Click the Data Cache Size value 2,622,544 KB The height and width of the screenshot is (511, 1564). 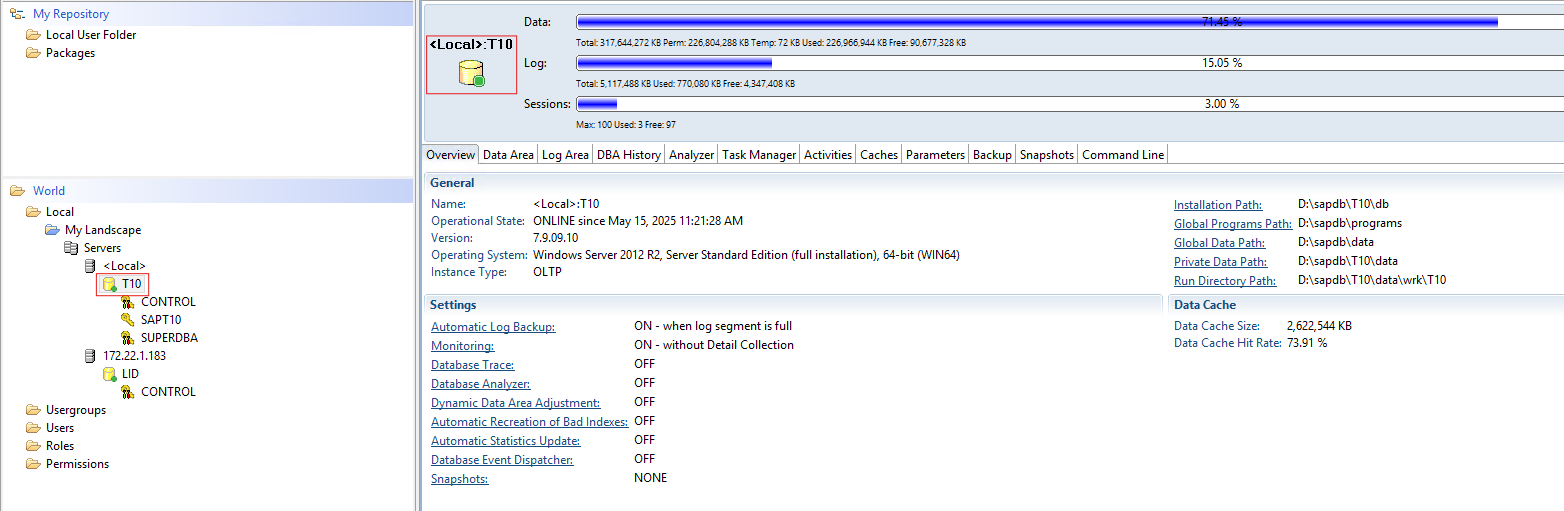click(1319, 327)
